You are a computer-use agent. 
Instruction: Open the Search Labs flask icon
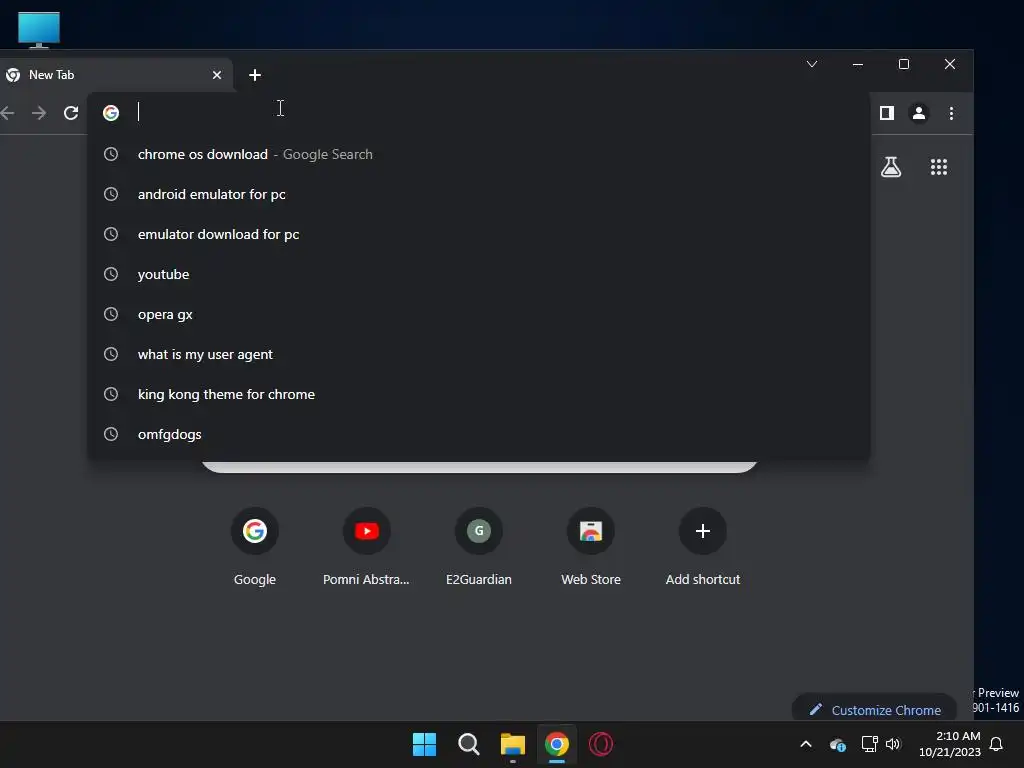coord(891,167)
